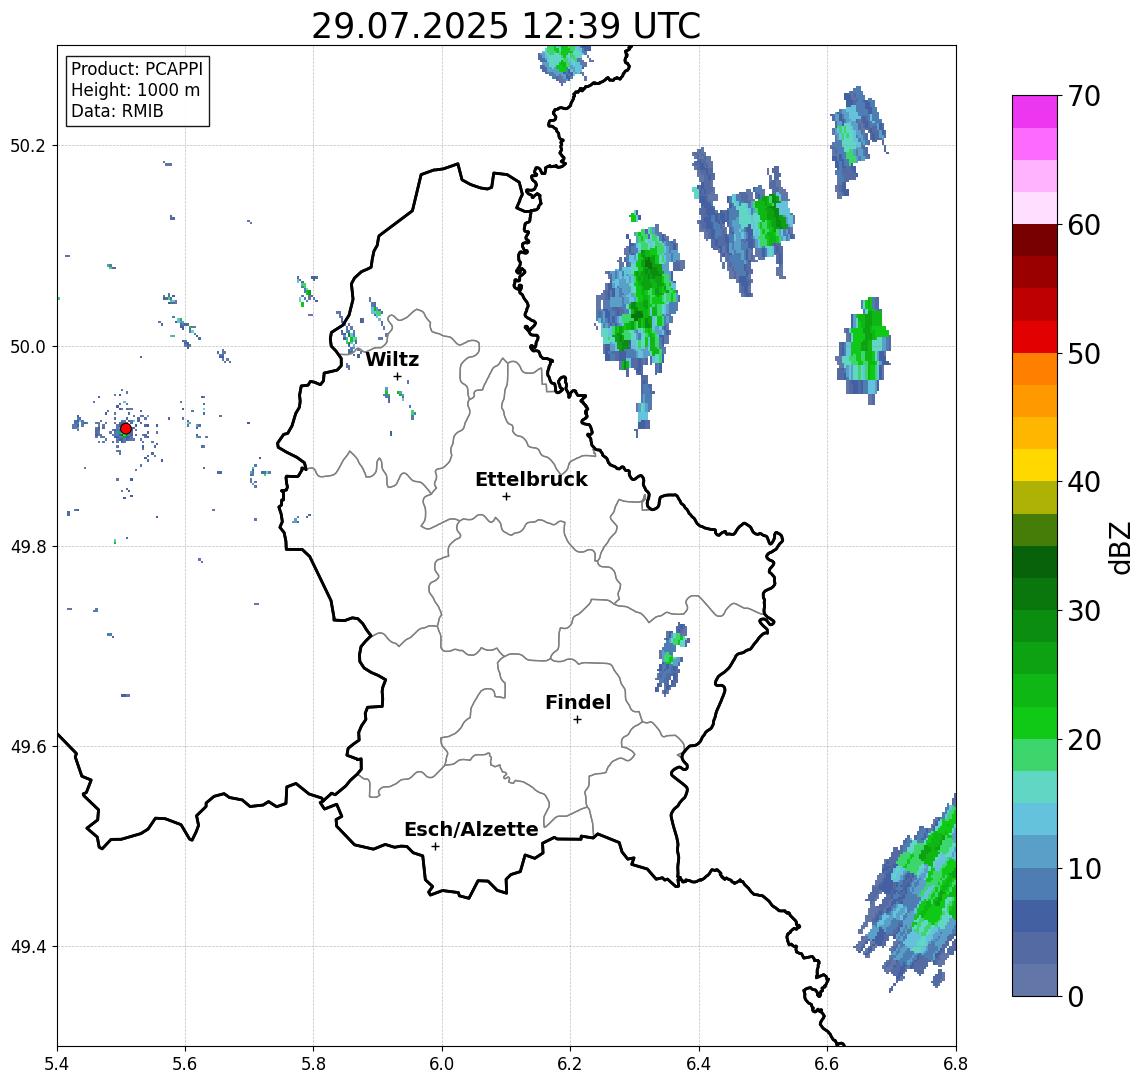Click the "Product: PCAPPI" legend line

137,69
